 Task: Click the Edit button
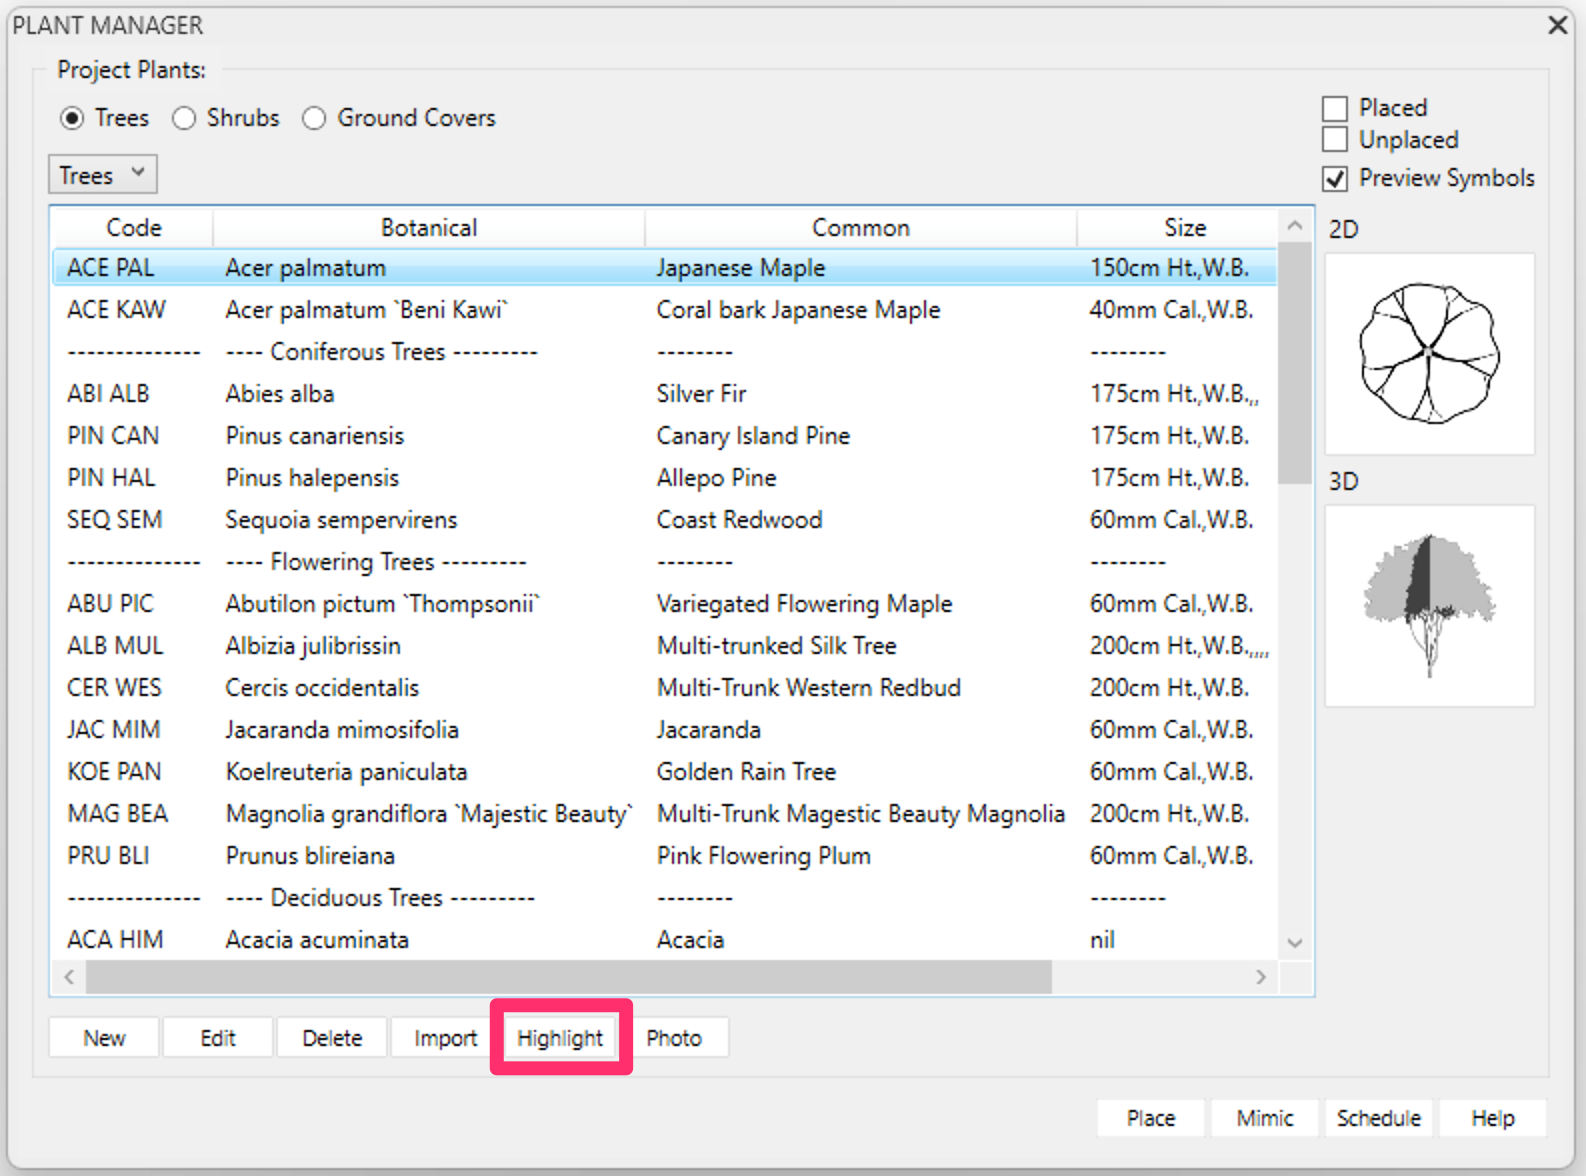[218, 1038]
